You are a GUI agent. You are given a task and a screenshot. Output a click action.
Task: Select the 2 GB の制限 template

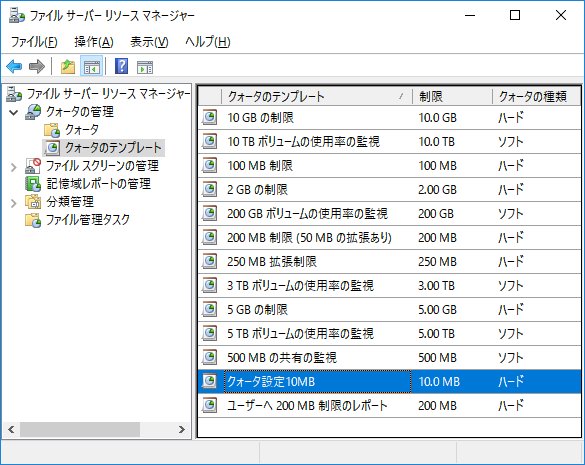tap(257, 190)
